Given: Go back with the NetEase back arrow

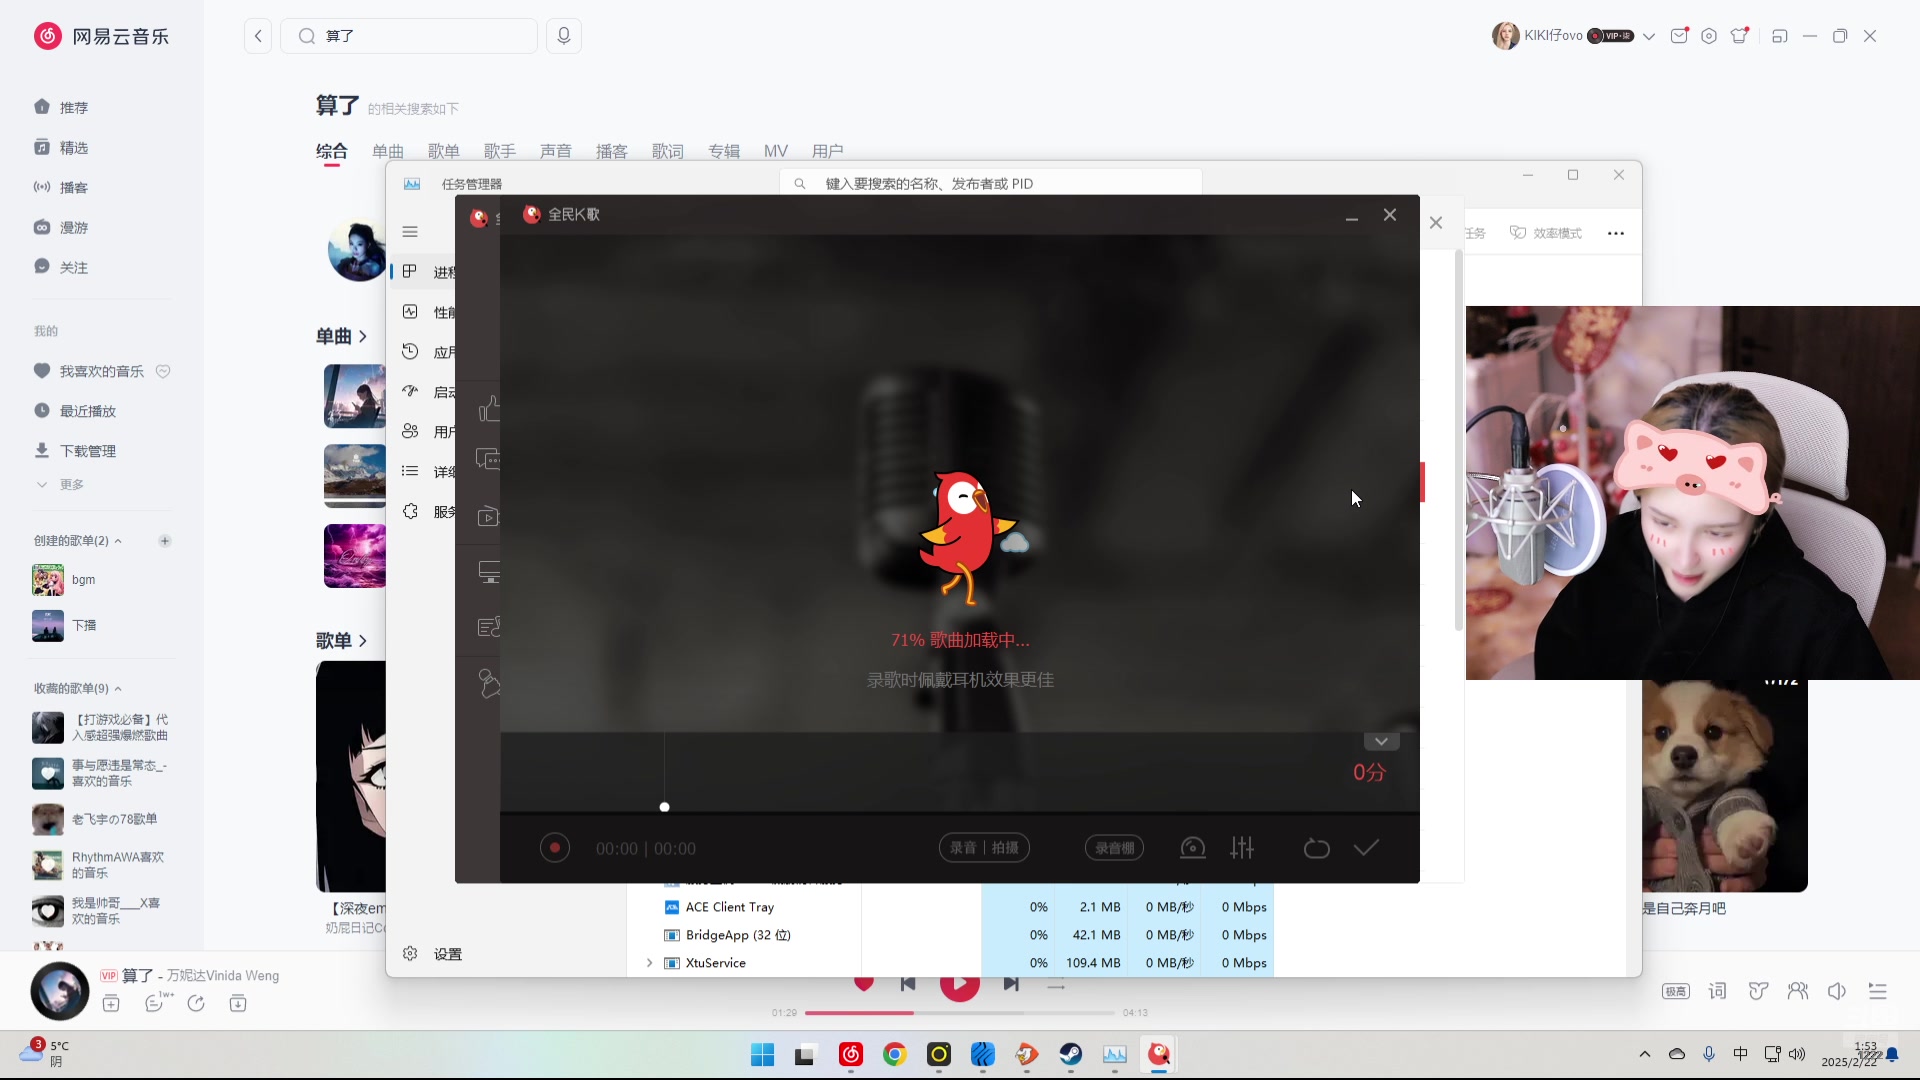Looking at the screenshot, I should [x=258, y=36].
